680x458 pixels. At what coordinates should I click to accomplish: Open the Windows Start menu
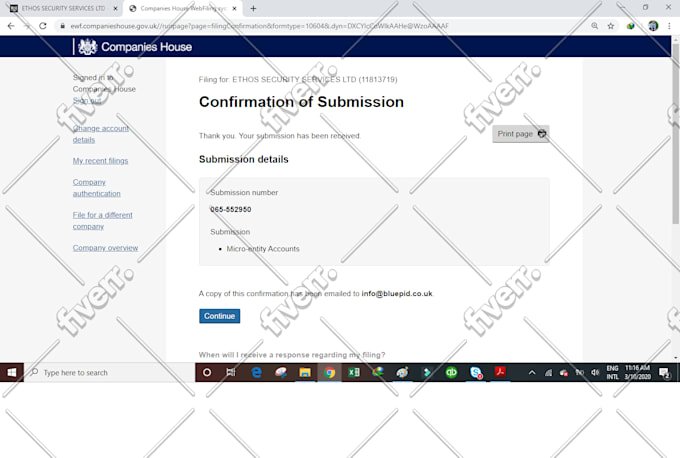[12, 373]
